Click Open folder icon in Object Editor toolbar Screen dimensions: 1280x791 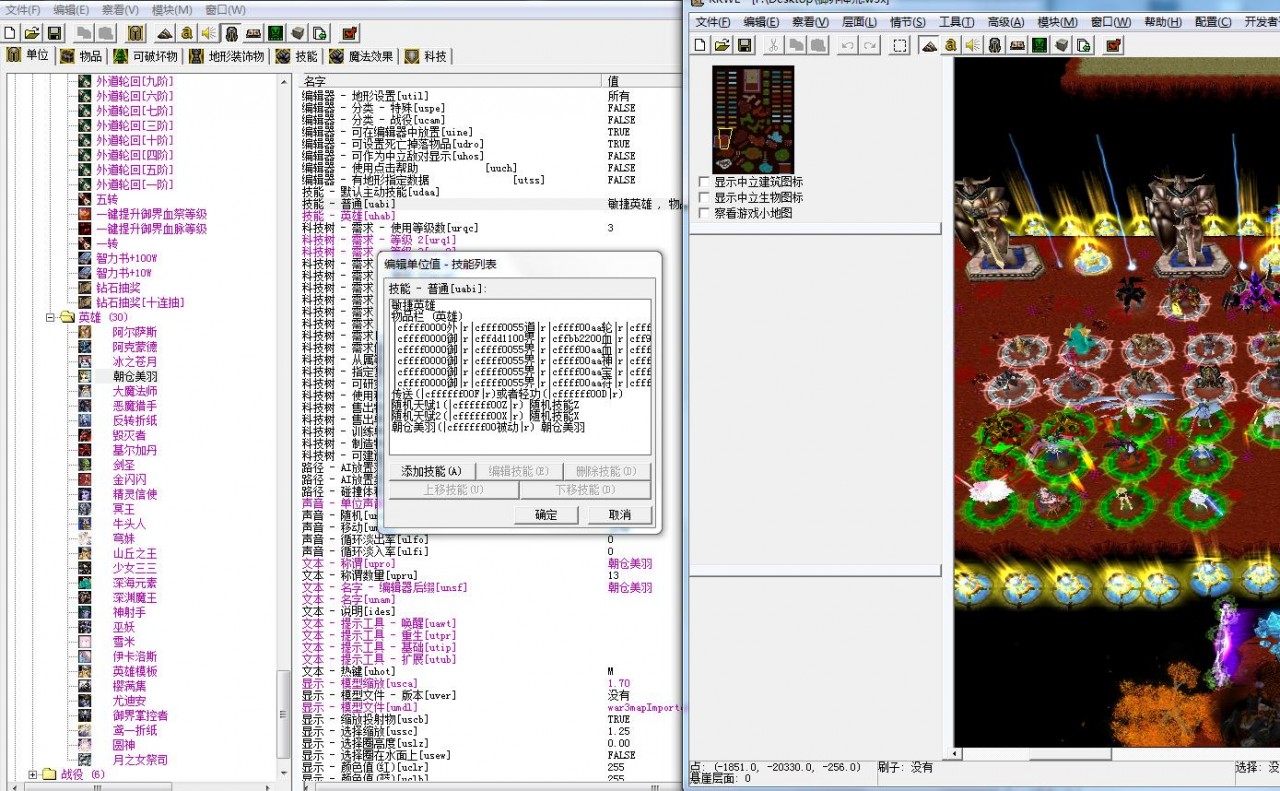point(32,33)
